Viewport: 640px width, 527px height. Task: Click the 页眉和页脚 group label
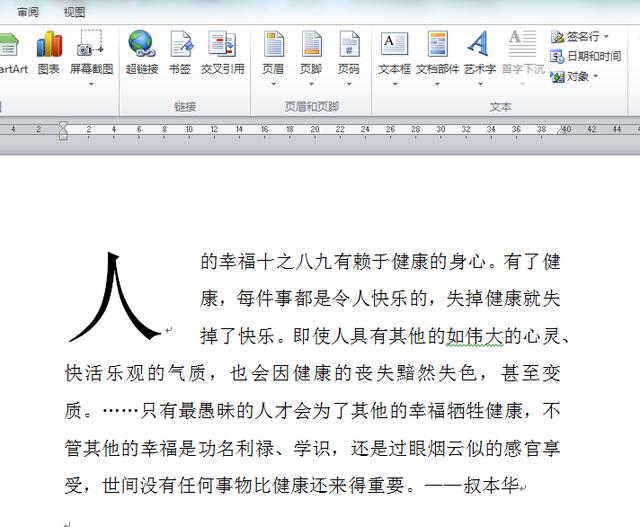[312, 107]
